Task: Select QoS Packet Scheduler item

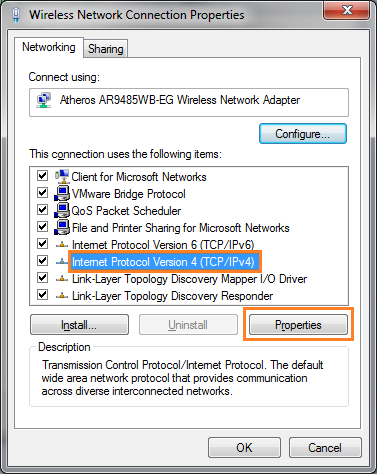Action: tap(126, 211)
